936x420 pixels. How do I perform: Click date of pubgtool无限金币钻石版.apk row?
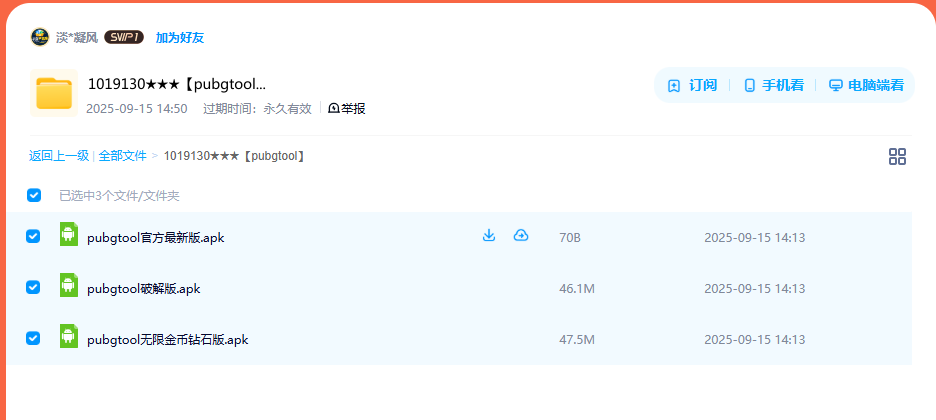755,340
